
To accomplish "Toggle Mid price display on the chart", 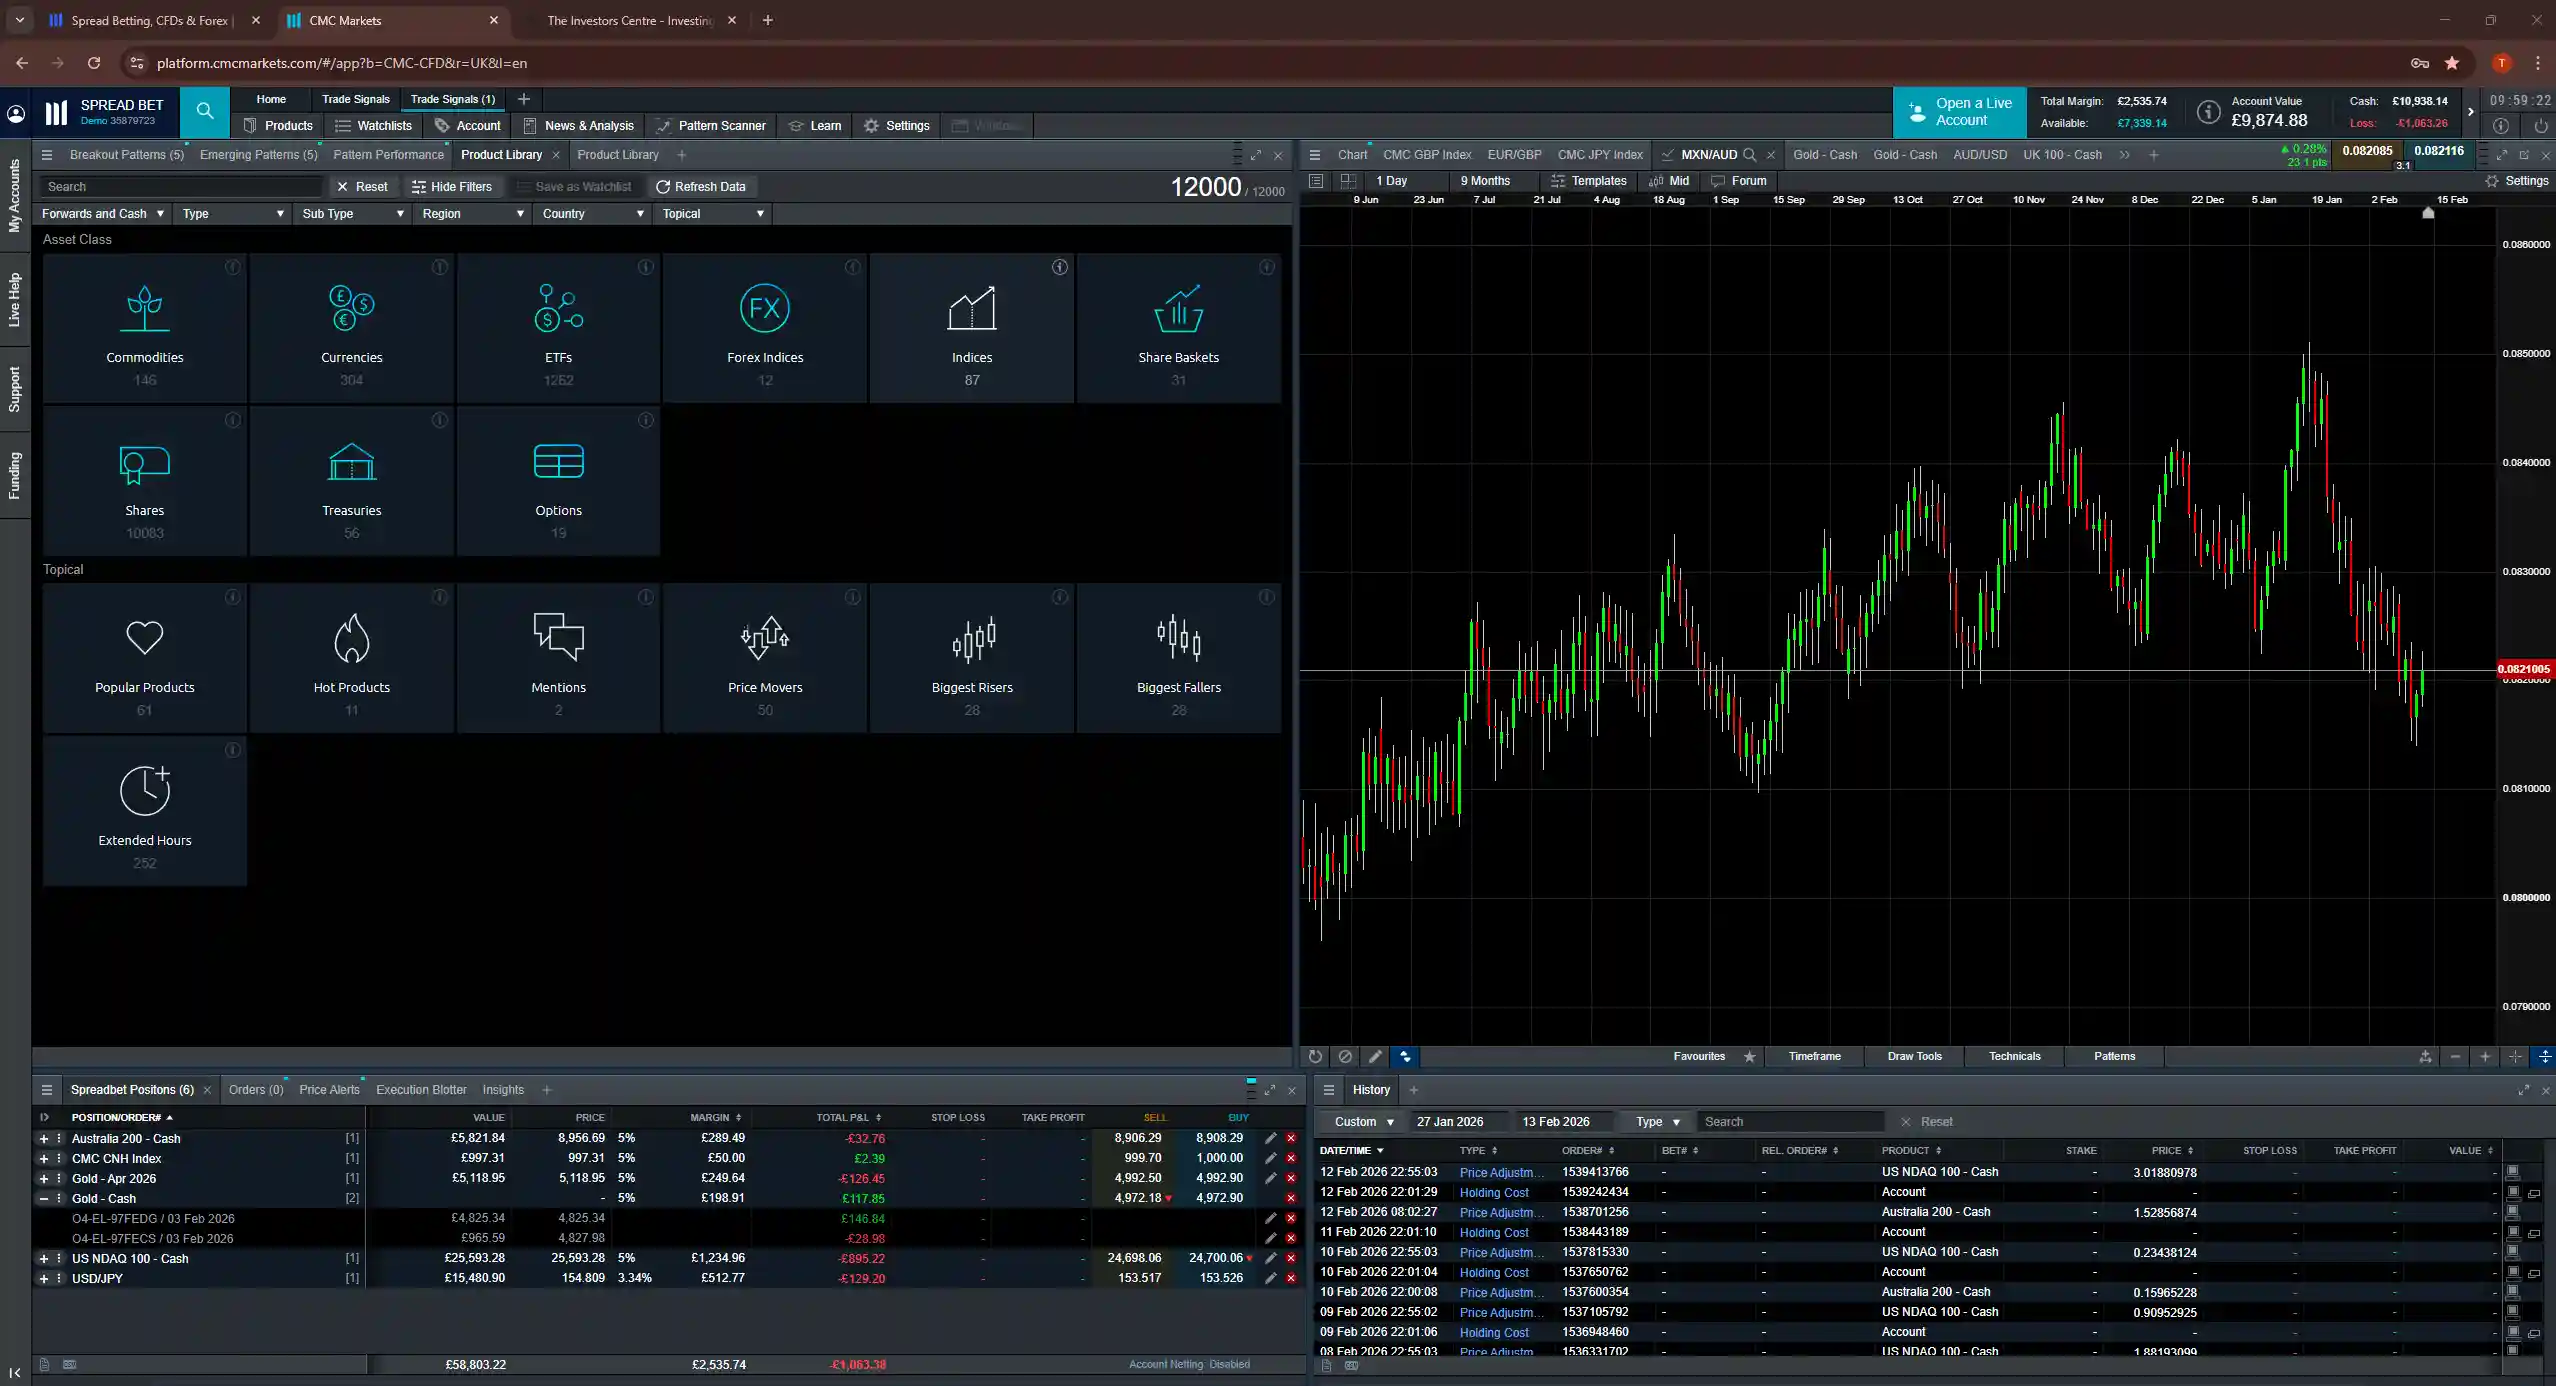I will [1668, 180].
